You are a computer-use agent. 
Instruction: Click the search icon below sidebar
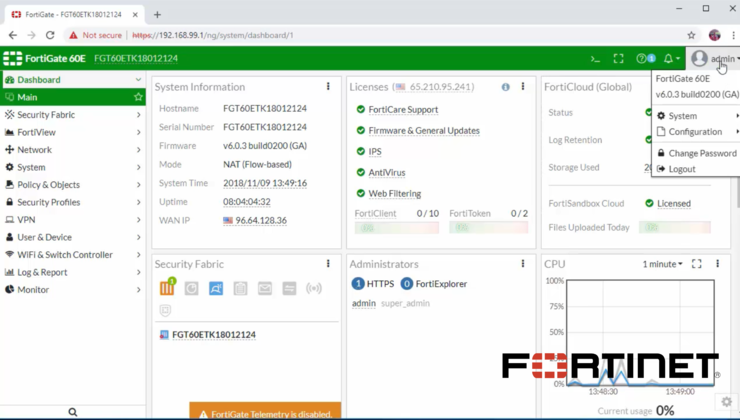72,412
